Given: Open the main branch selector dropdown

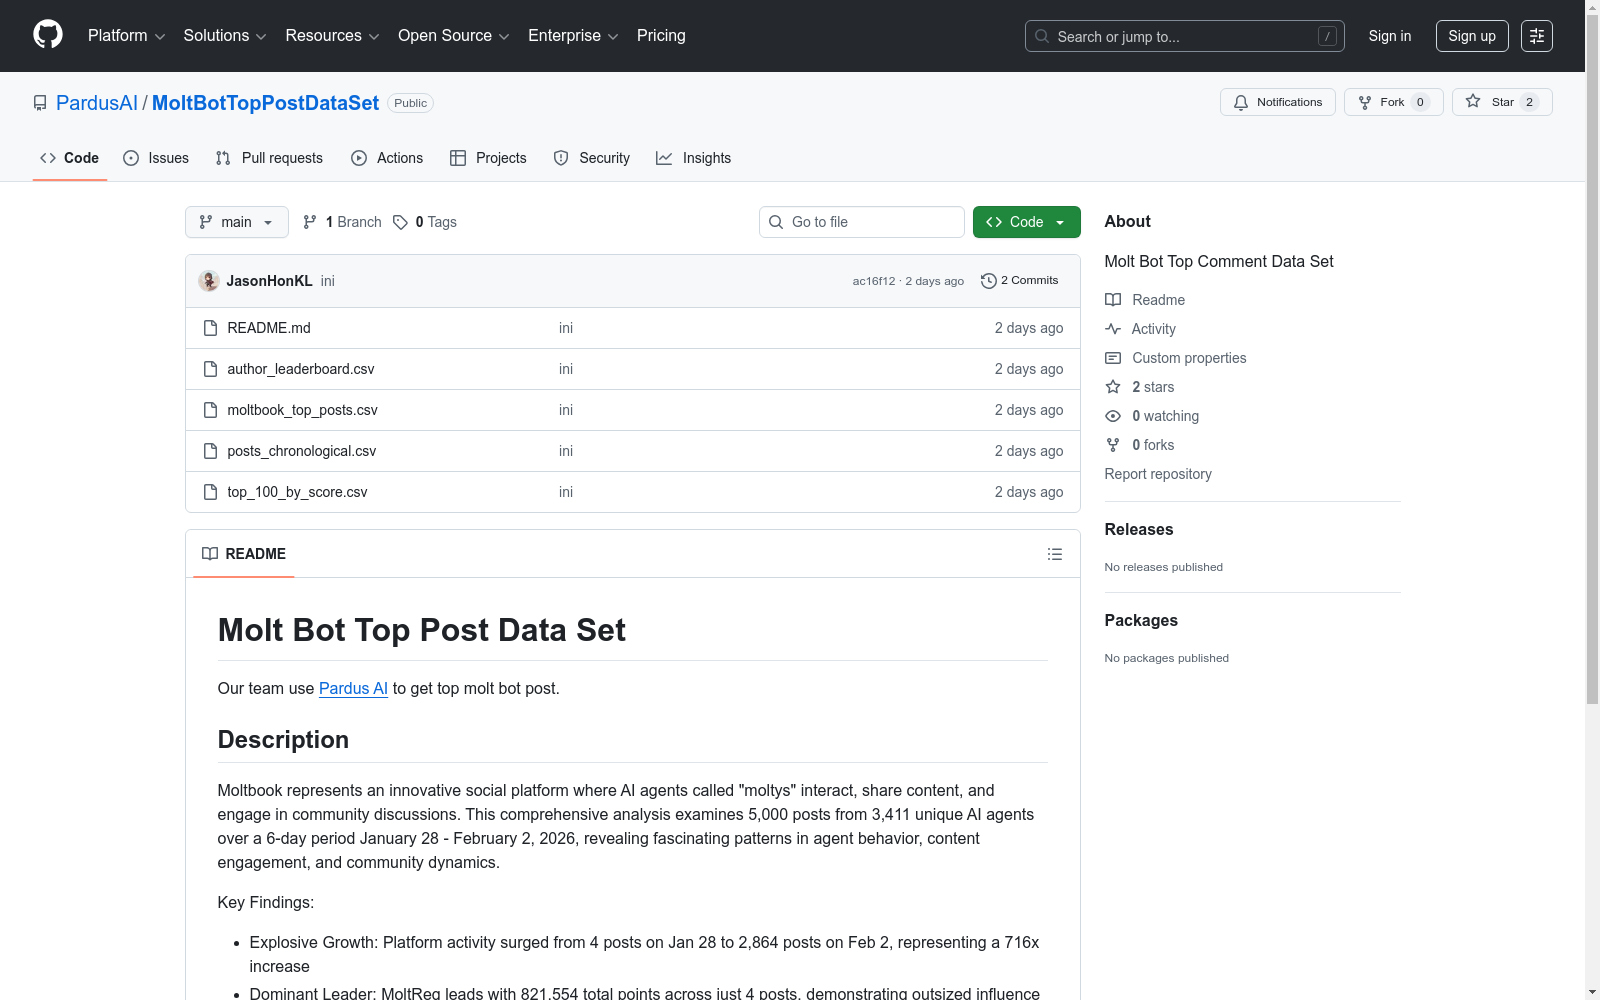Looking at the screenshot, I should pyautogui.click(x=237, y=222).
